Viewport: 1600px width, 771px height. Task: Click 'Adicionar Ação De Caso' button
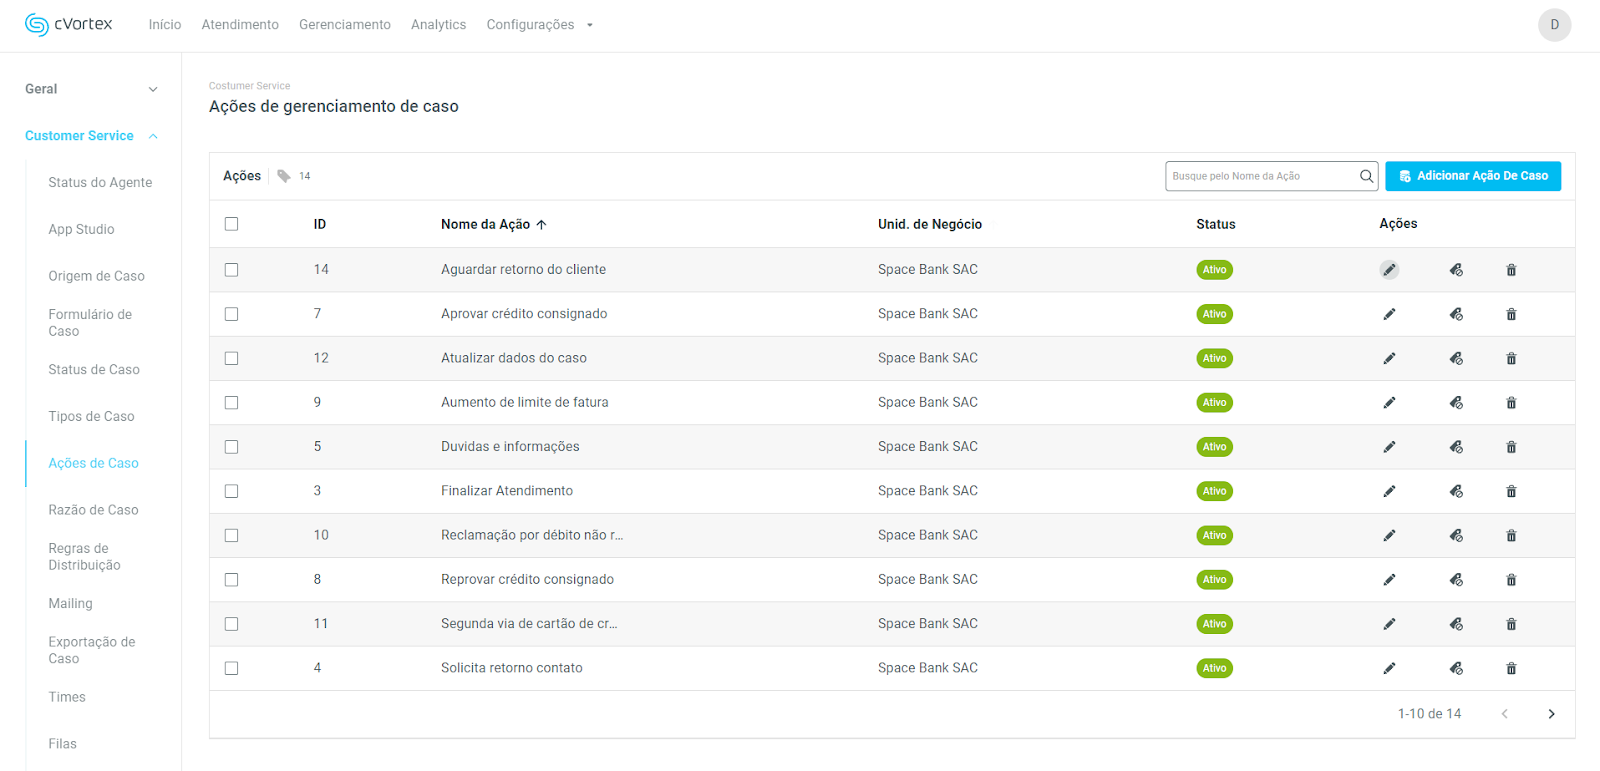pyautogui.click(x=1472, y=176)
